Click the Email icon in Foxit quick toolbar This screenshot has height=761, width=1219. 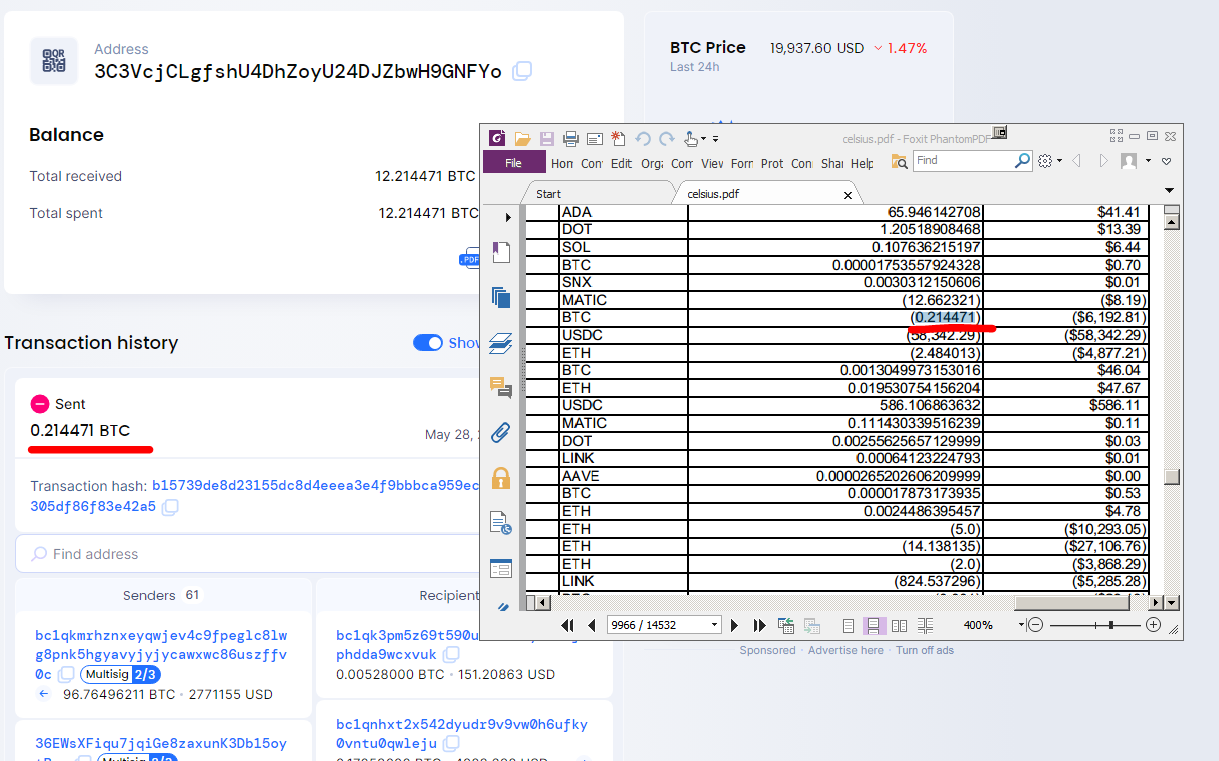(x=595, y=139)
